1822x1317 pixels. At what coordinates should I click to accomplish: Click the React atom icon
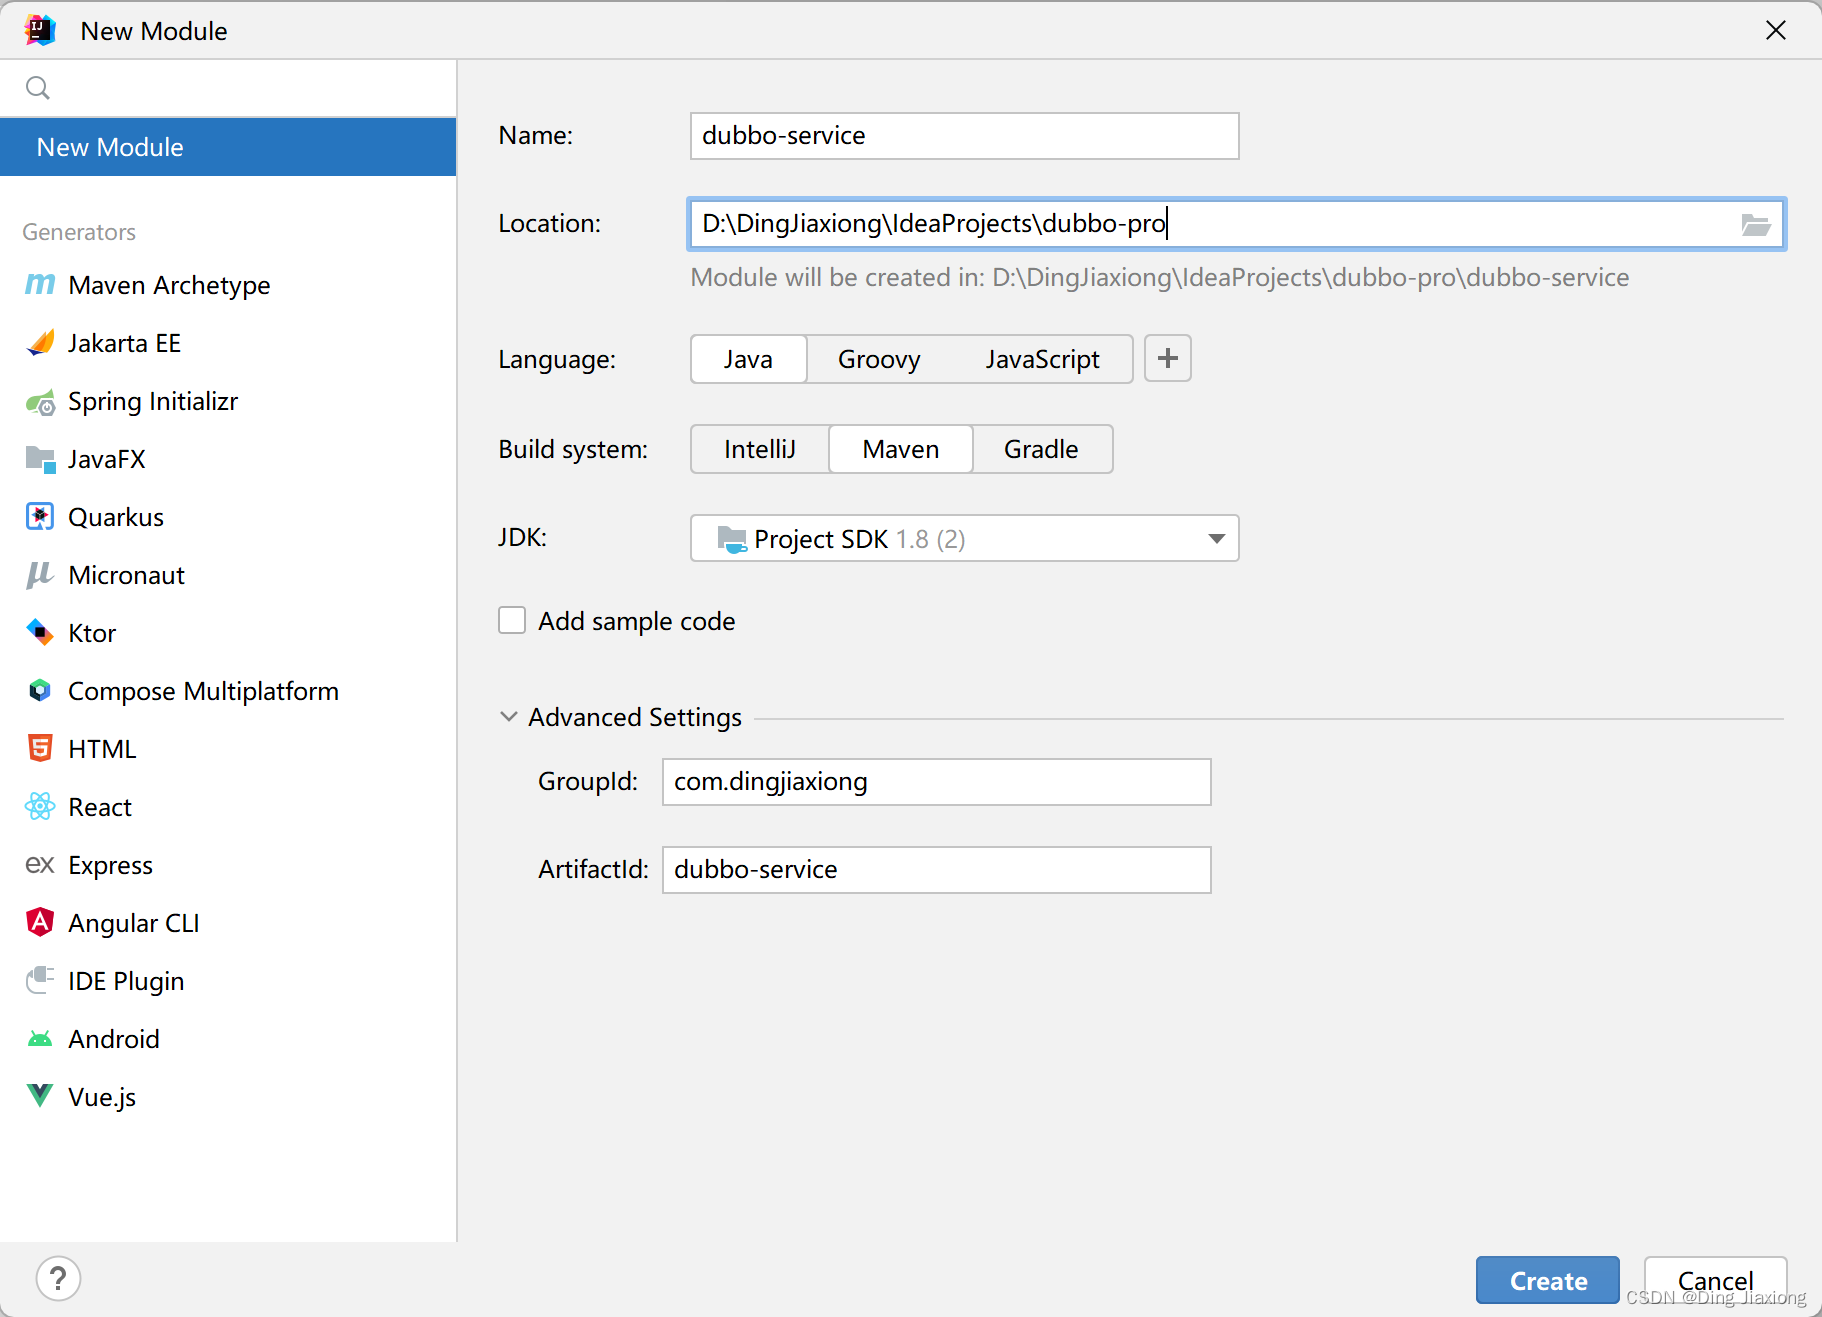click(40, 807)
